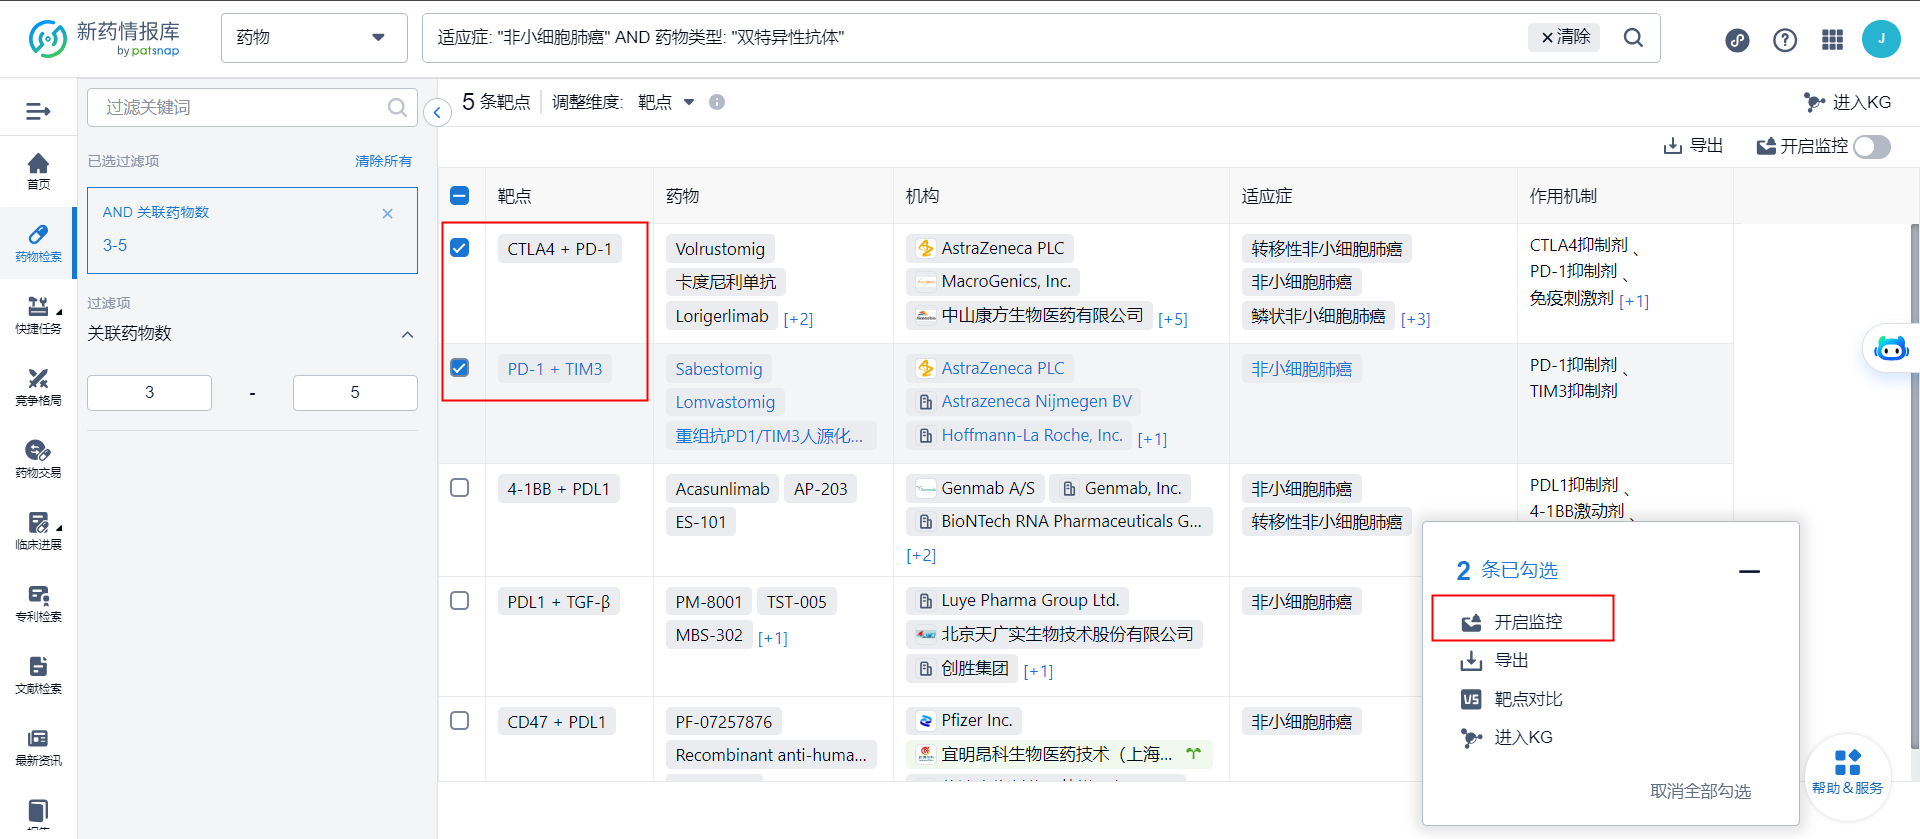Select 进入KG in the popup menu
The width and height of the screenshot is (1920, 839).
pyautogui.click(x=1507, y=738)
